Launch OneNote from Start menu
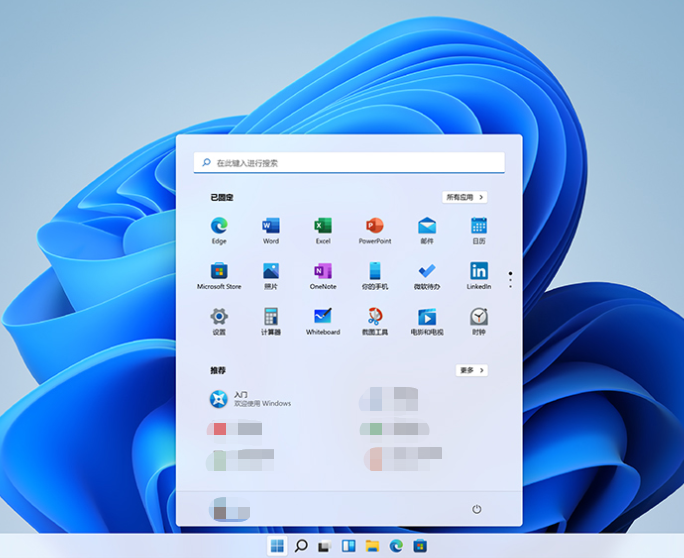The image size is (684, 558). coord(323,276)
